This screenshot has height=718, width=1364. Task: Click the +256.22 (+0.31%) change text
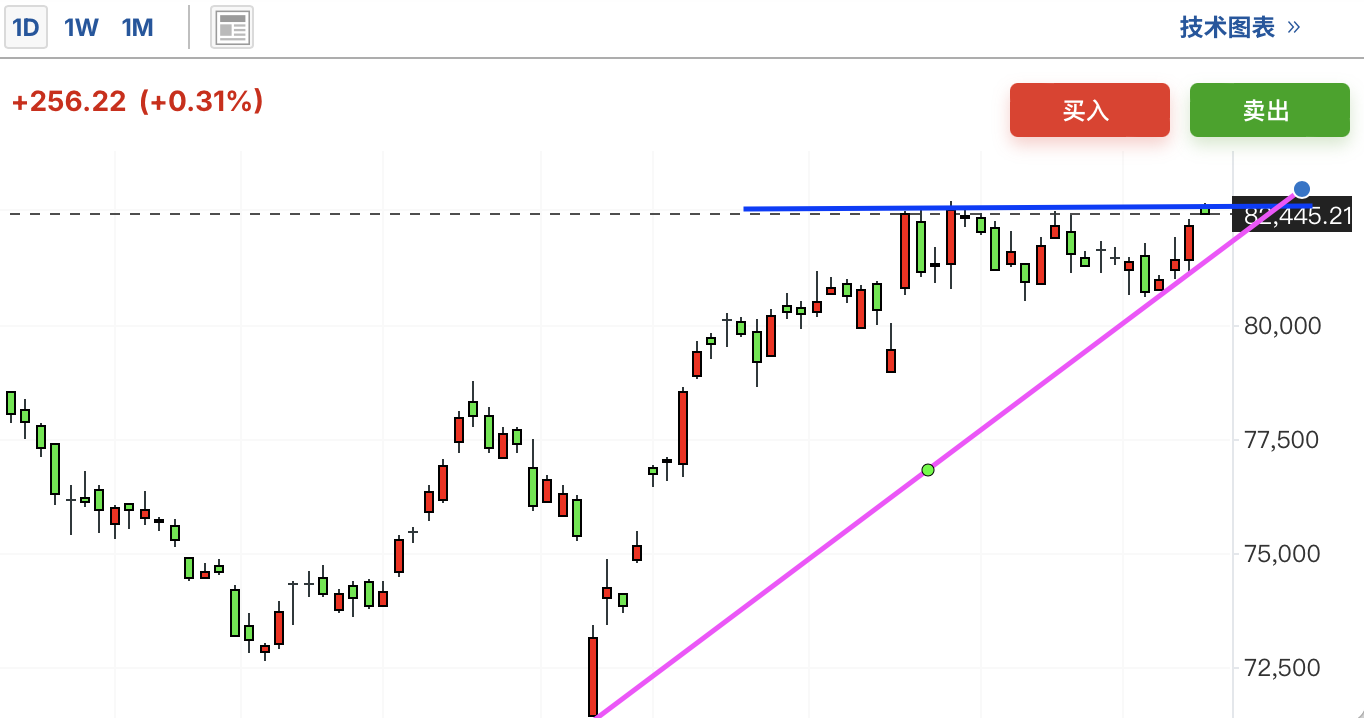click(137, 101)
